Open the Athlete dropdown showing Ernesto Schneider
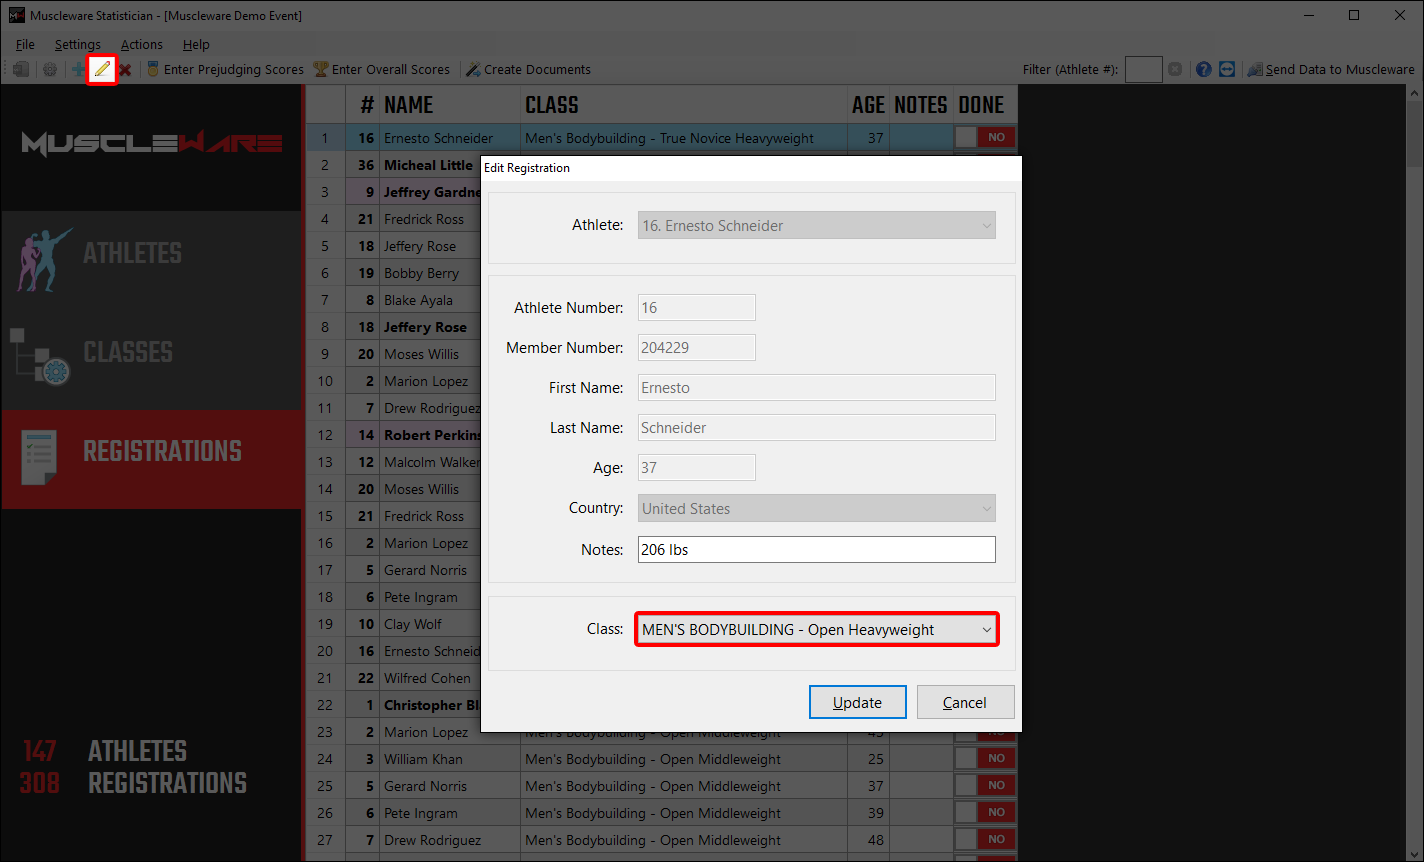This screenshot has width=1424, height=862. pos(817,226)
